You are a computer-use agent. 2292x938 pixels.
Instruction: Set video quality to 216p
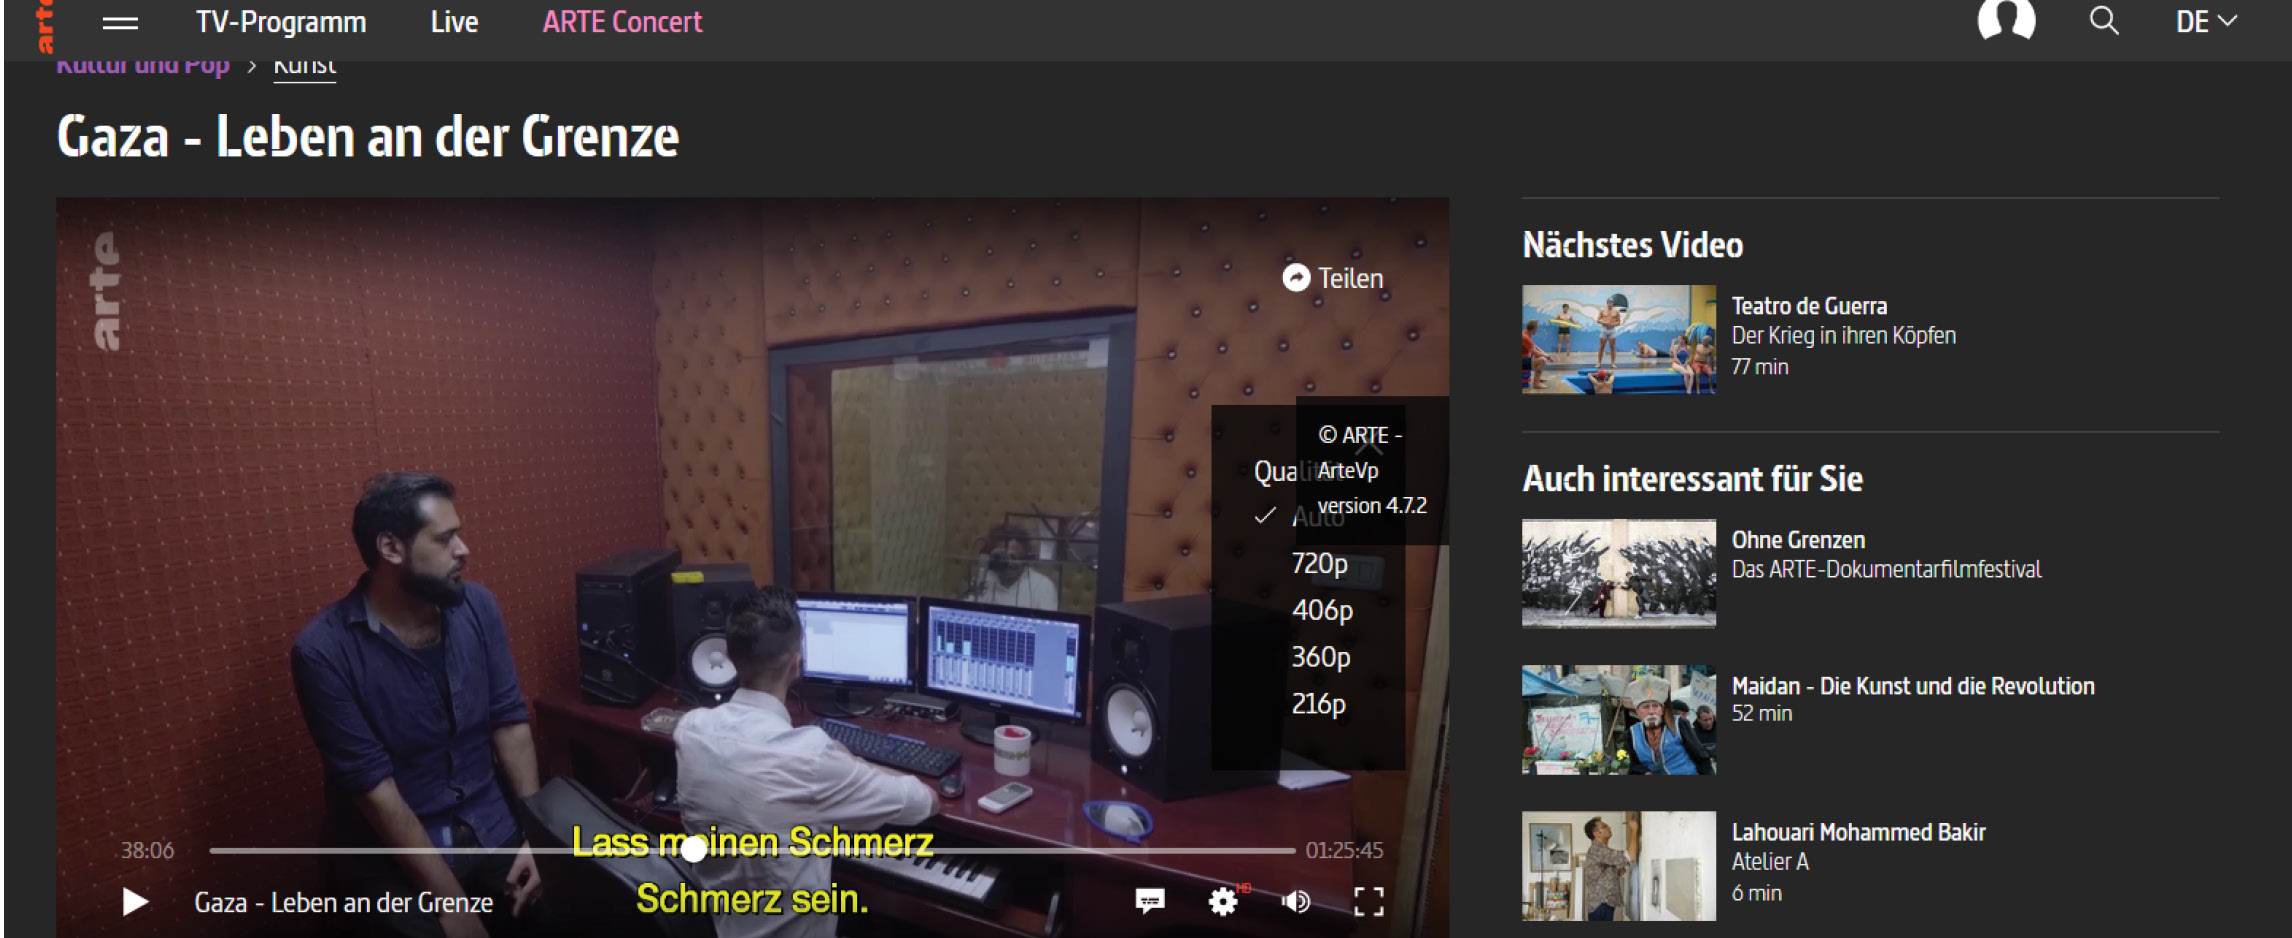tap(1318, 704)
